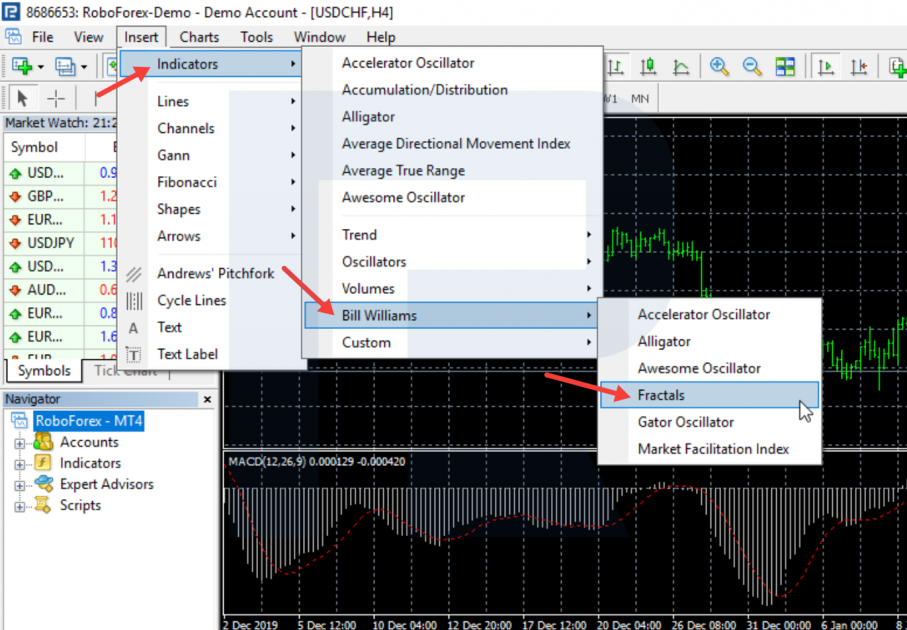Switch chart to Bar Chart type

[617, 67]
